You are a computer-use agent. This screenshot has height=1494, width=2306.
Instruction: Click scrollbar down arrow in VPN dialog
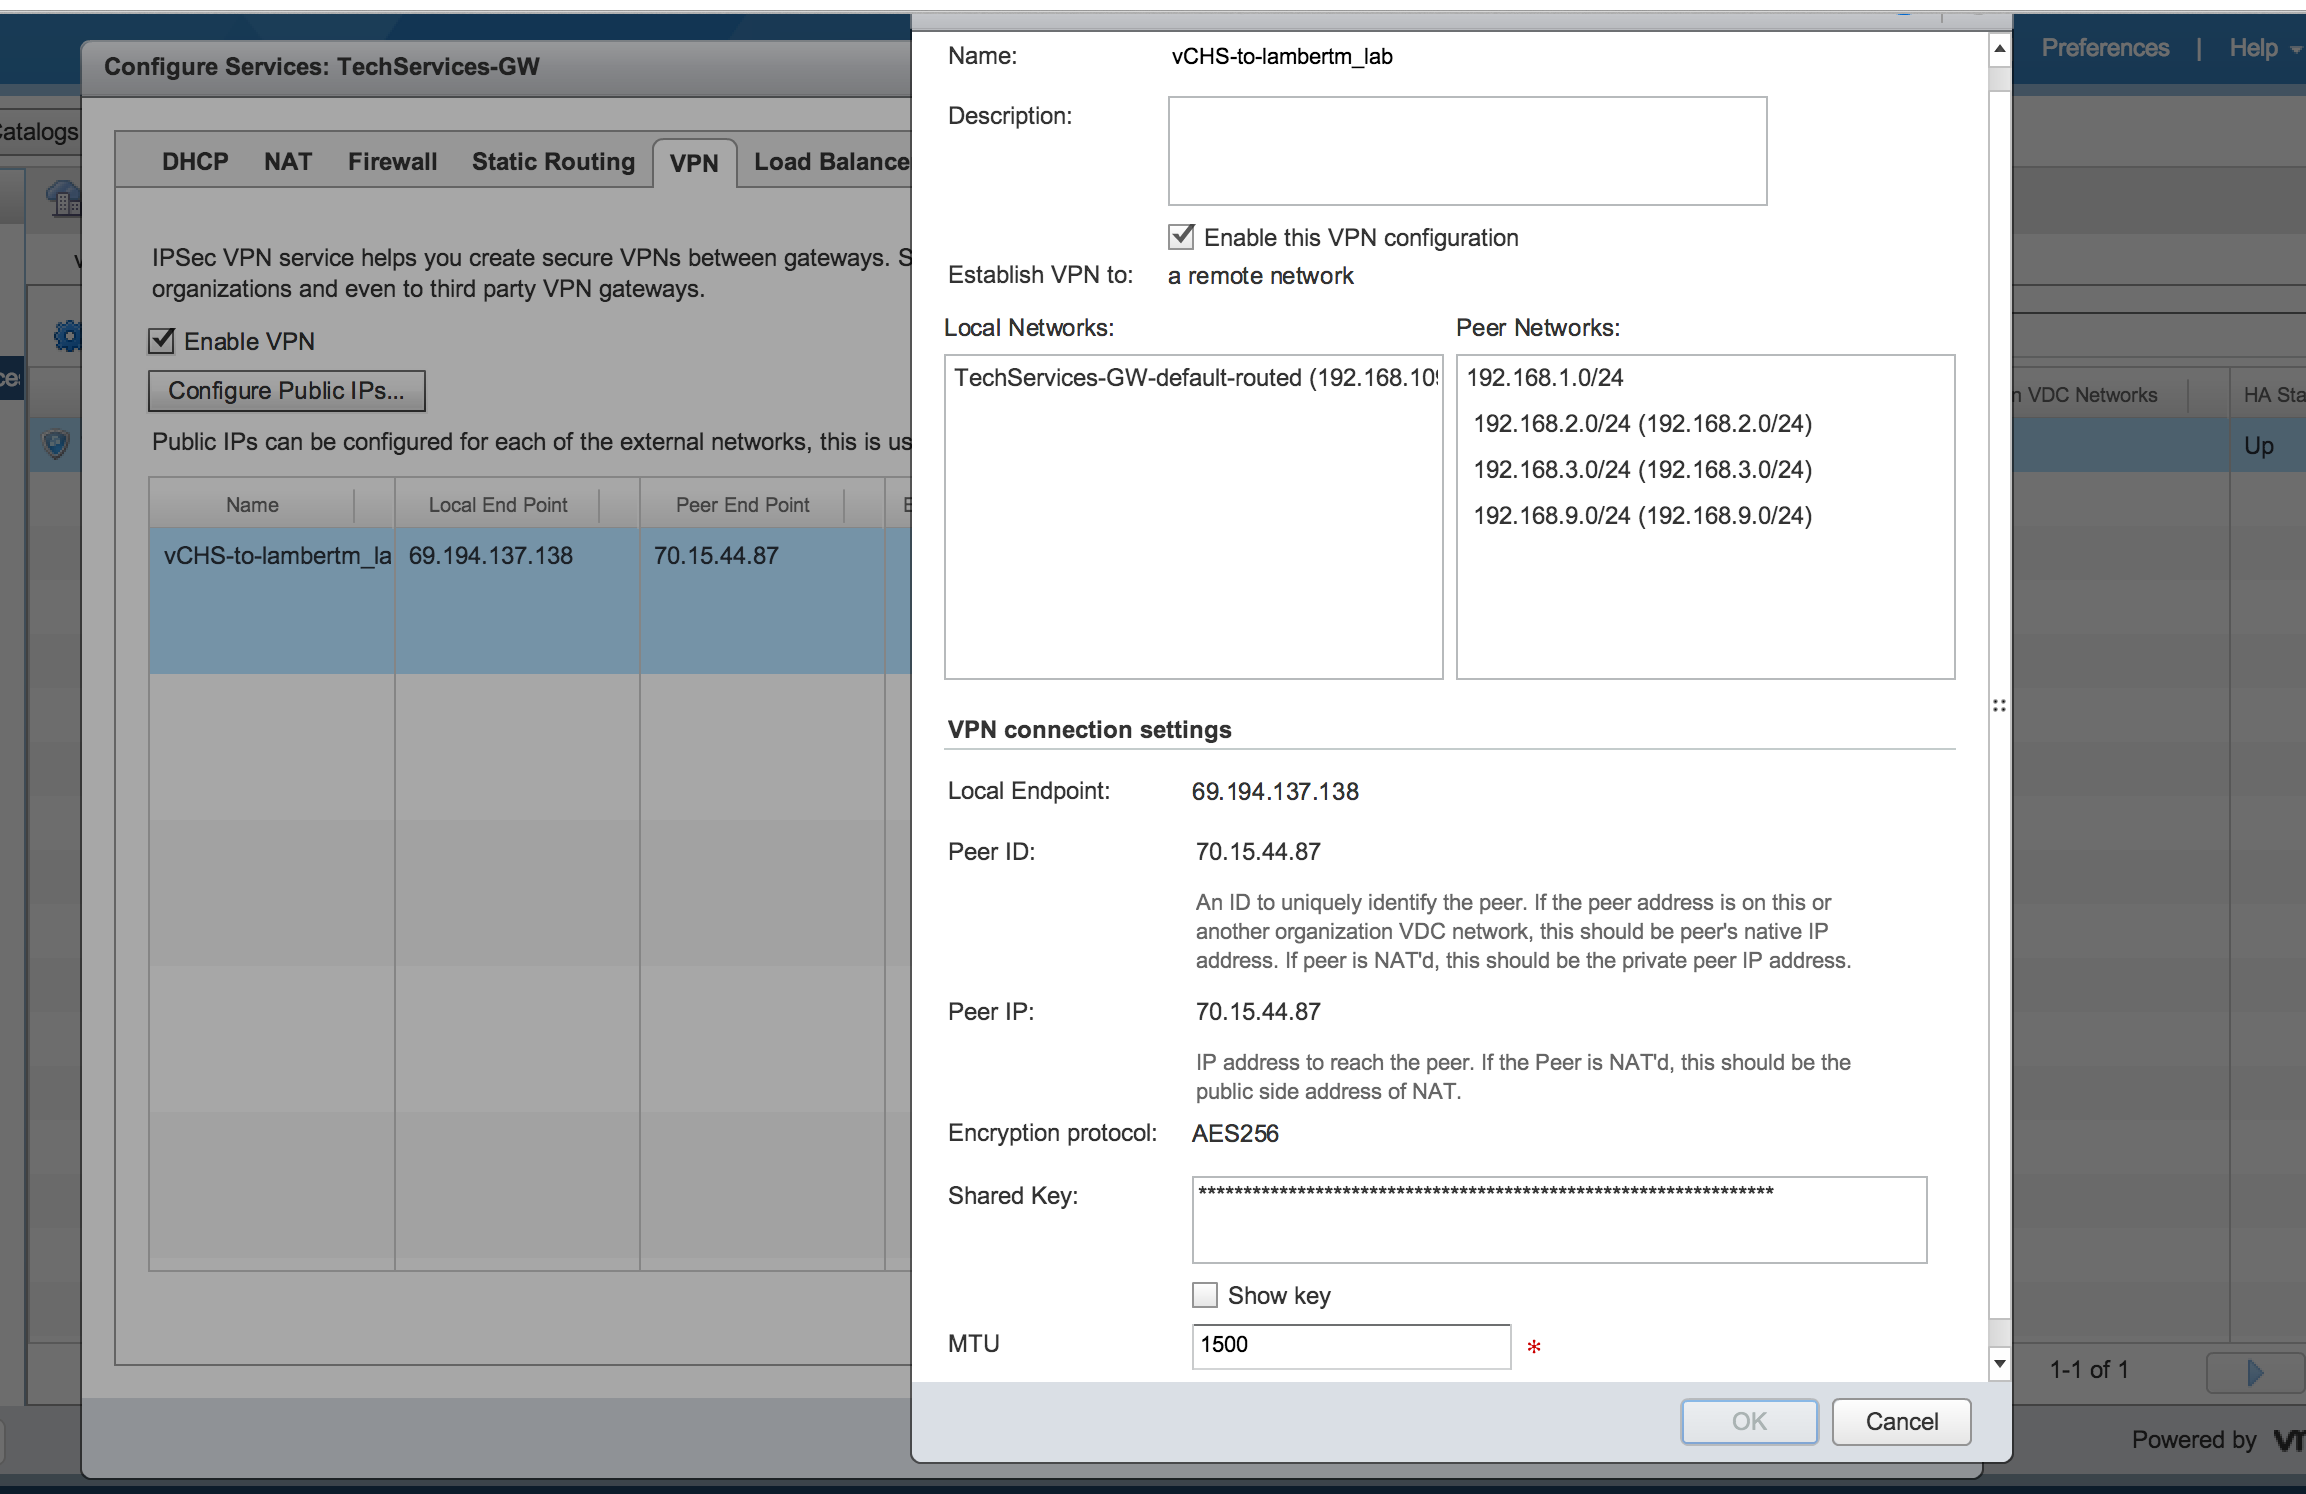coord(1999,1364)
